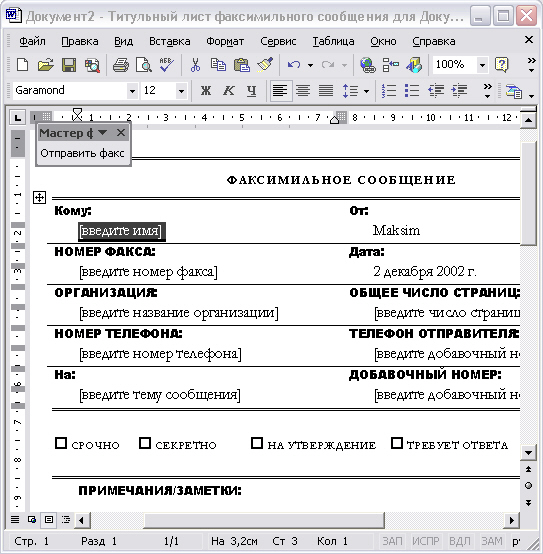
Task: Click the [введите номер факса] placeholder field
Action: (148, 272)
